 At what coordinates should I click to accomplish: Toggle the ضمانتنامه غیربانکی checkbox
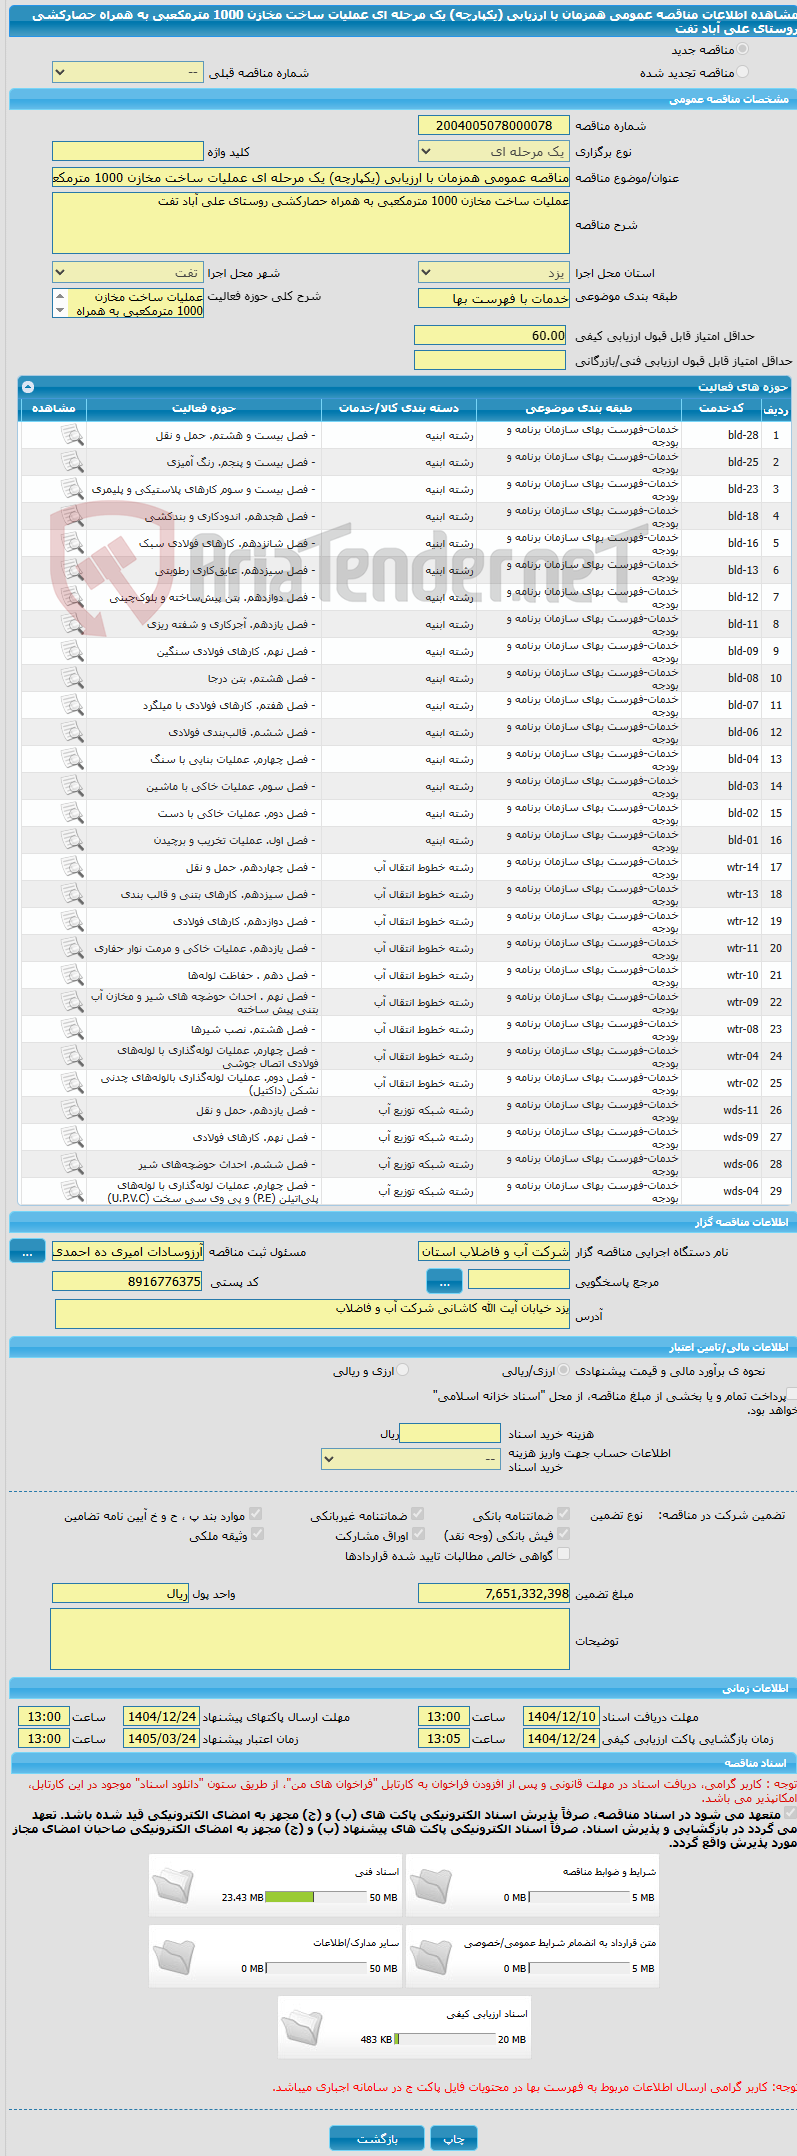(x=418, y=1515)
